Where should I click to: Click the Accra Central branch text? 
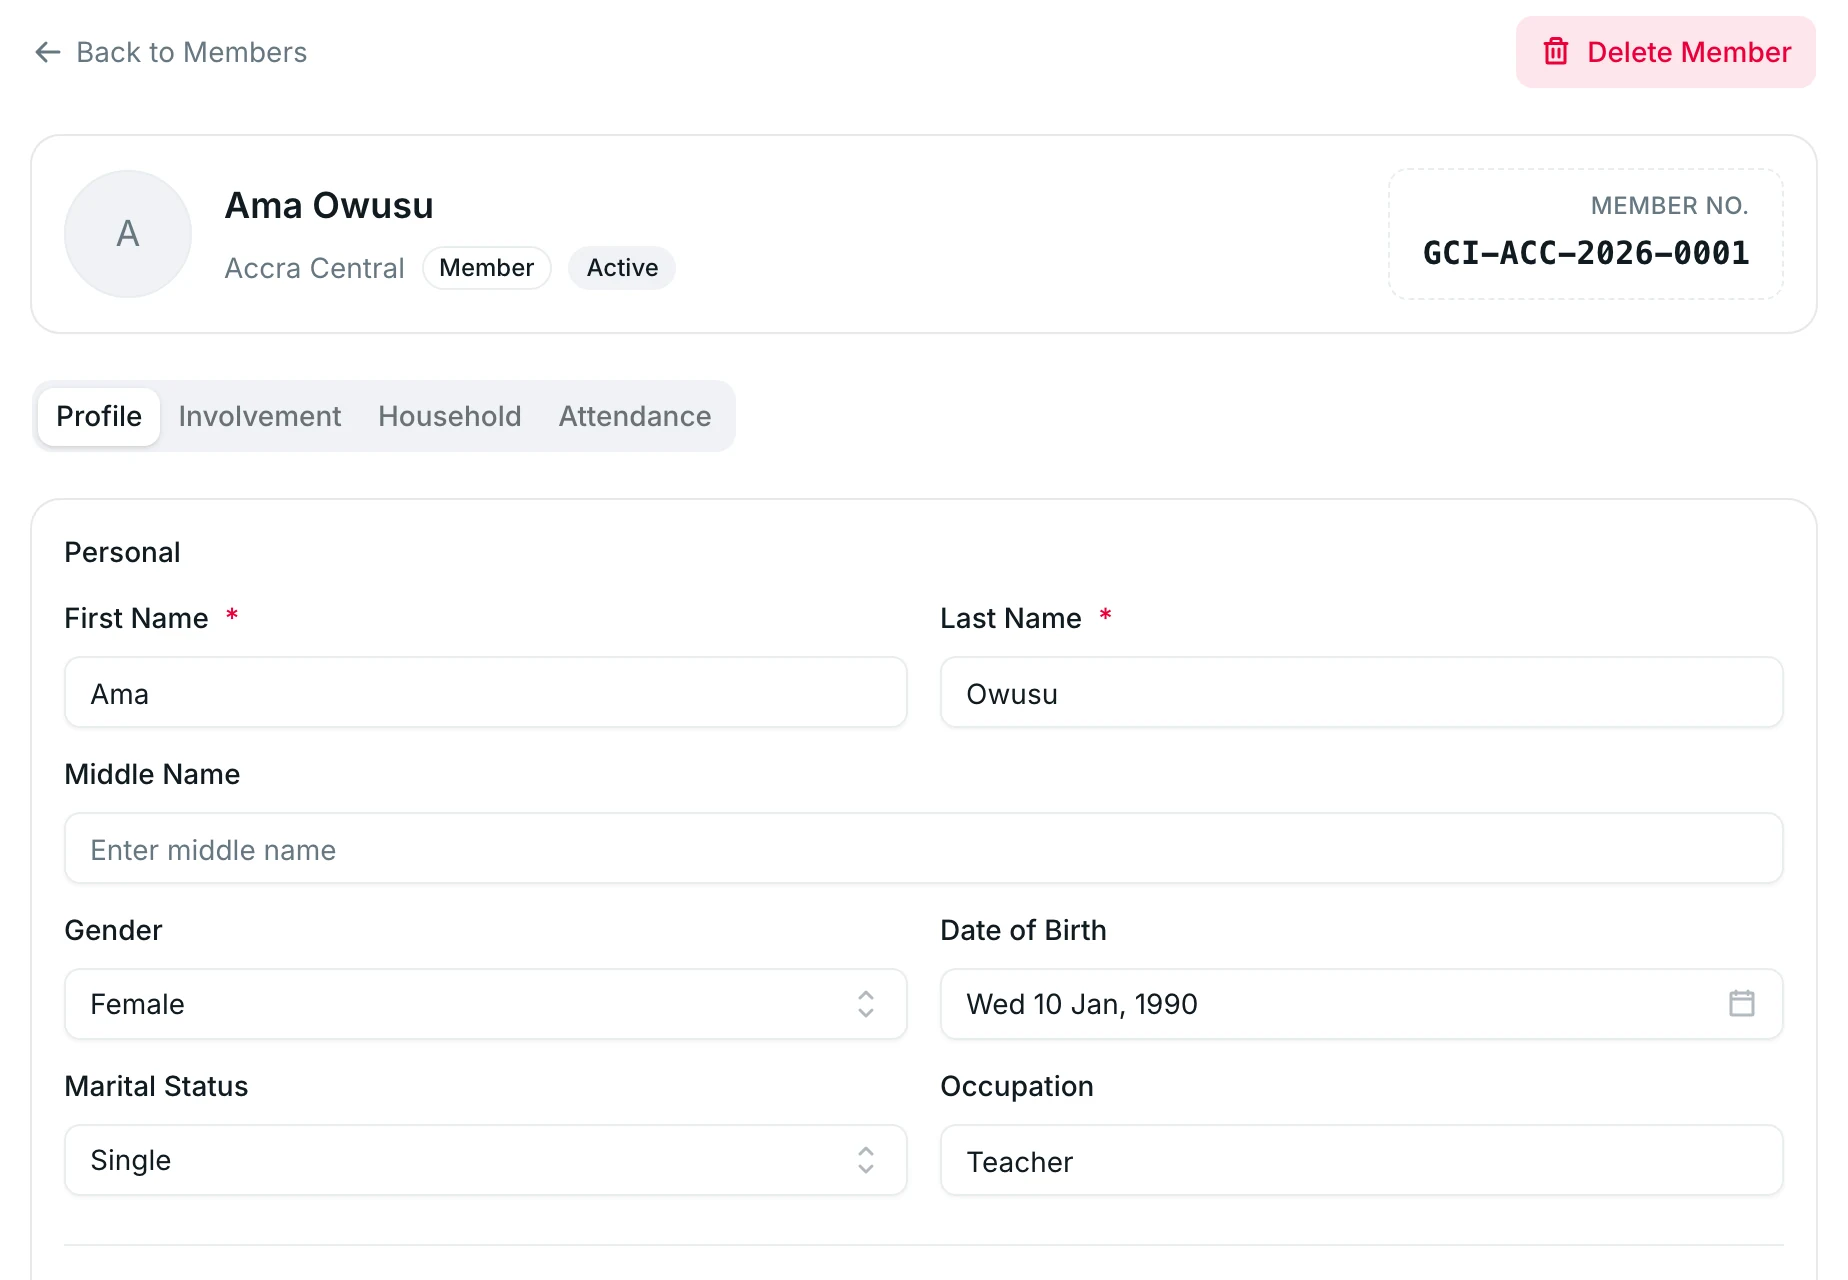(314, 268)
